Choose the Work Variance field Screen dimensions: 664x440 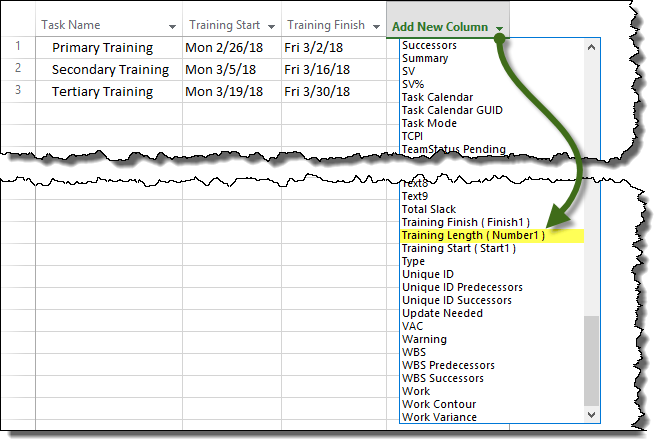tap(439, 417)
